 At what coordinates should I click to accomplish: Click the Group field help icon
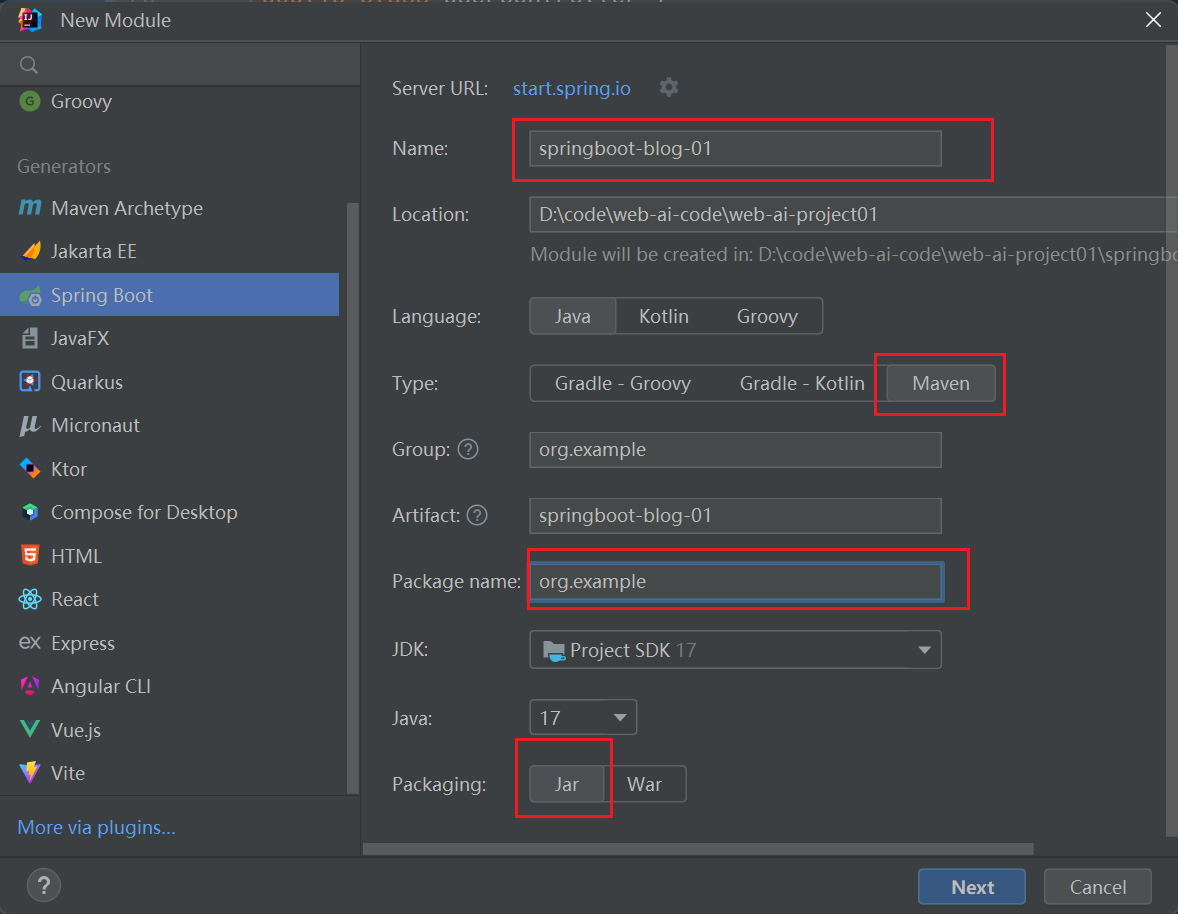click(x=467, y=449)
